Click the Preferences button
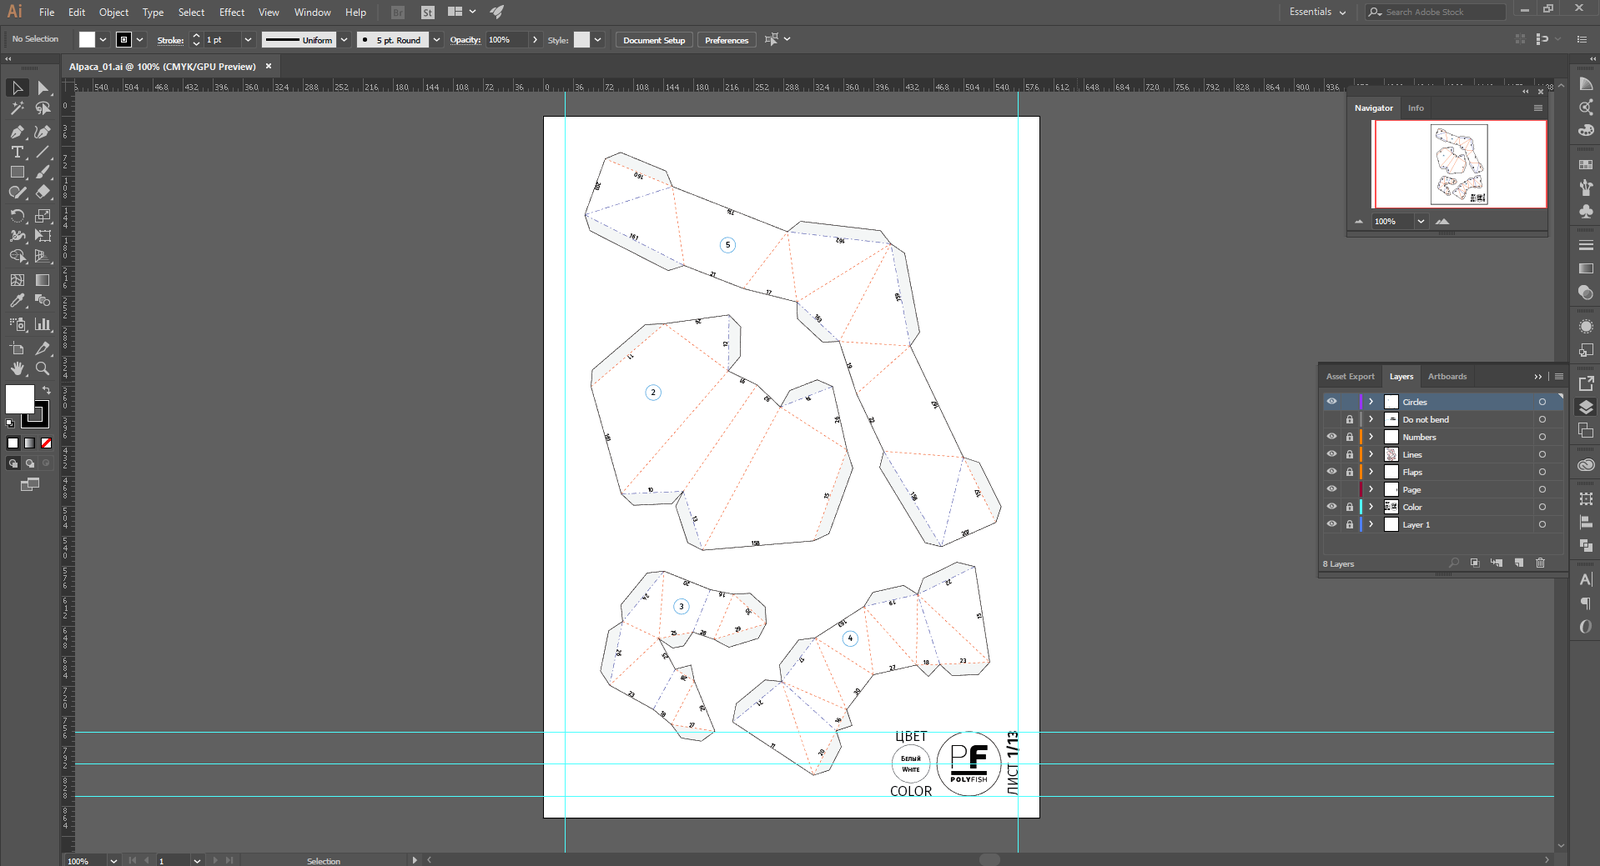The image size is (1600, 866). click(x=726, y=40)
